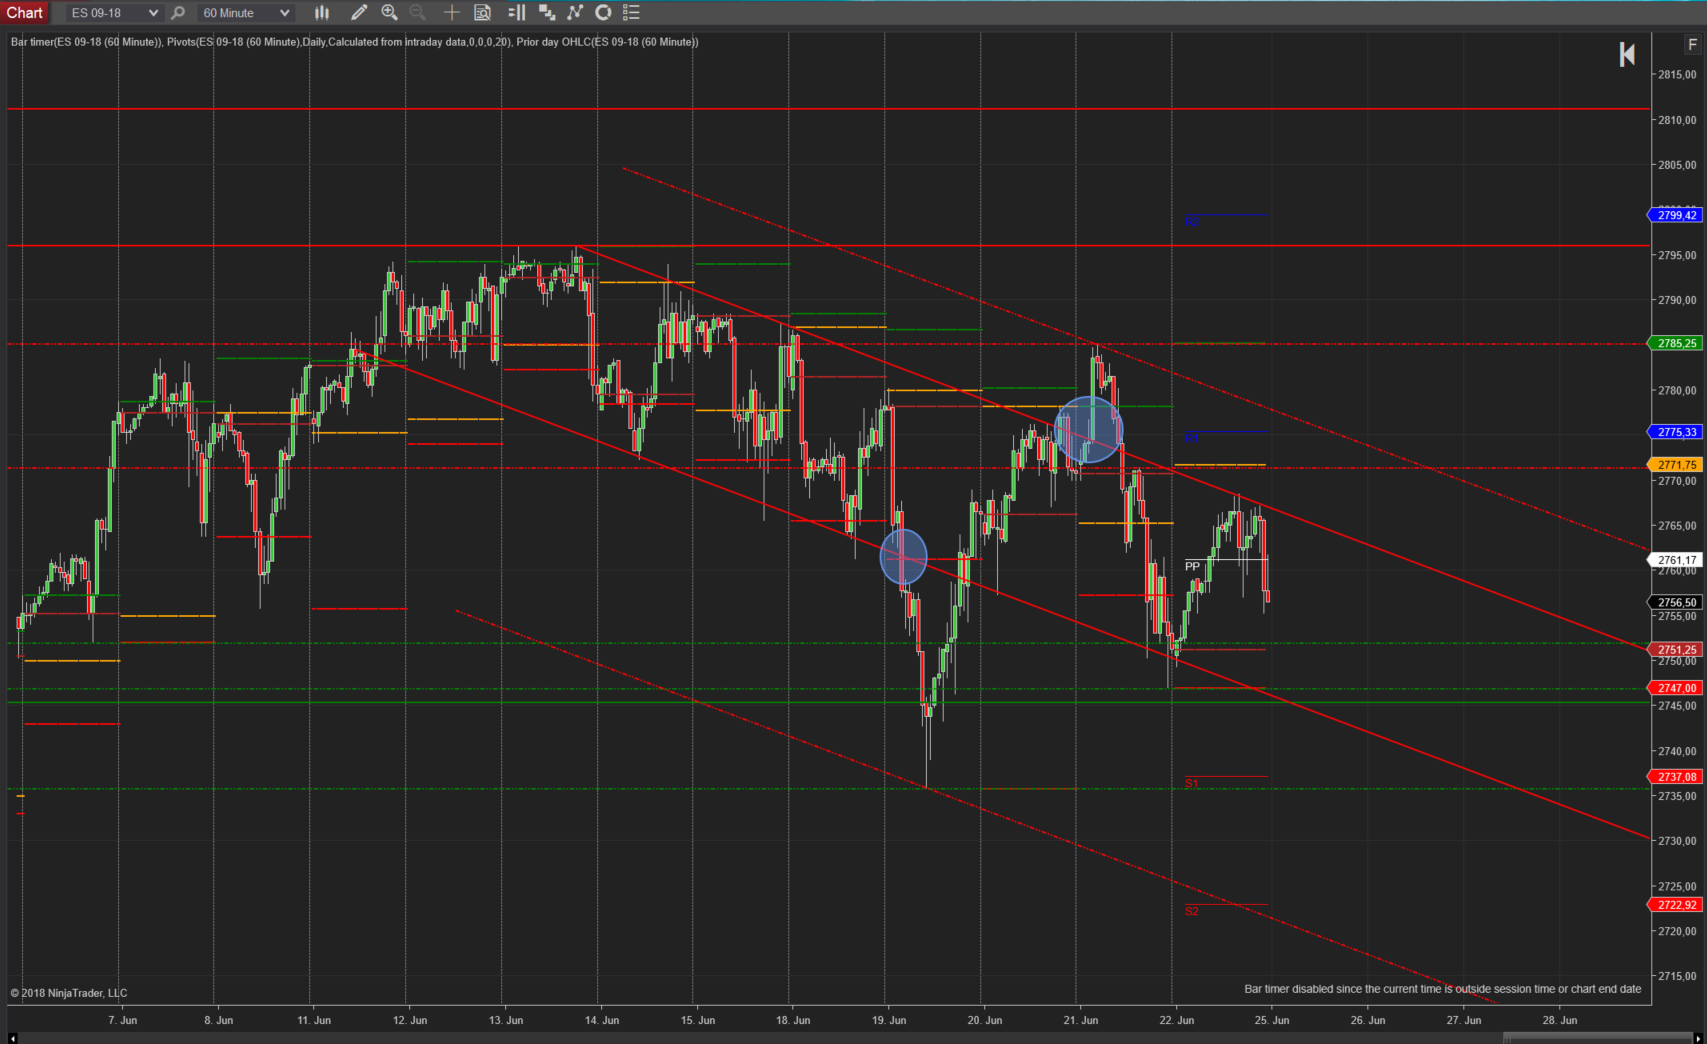The height and width of the screenshot is (1044, 1707).
Task: Click the blue 2799,42 price marker
Action: (1675, 215)
